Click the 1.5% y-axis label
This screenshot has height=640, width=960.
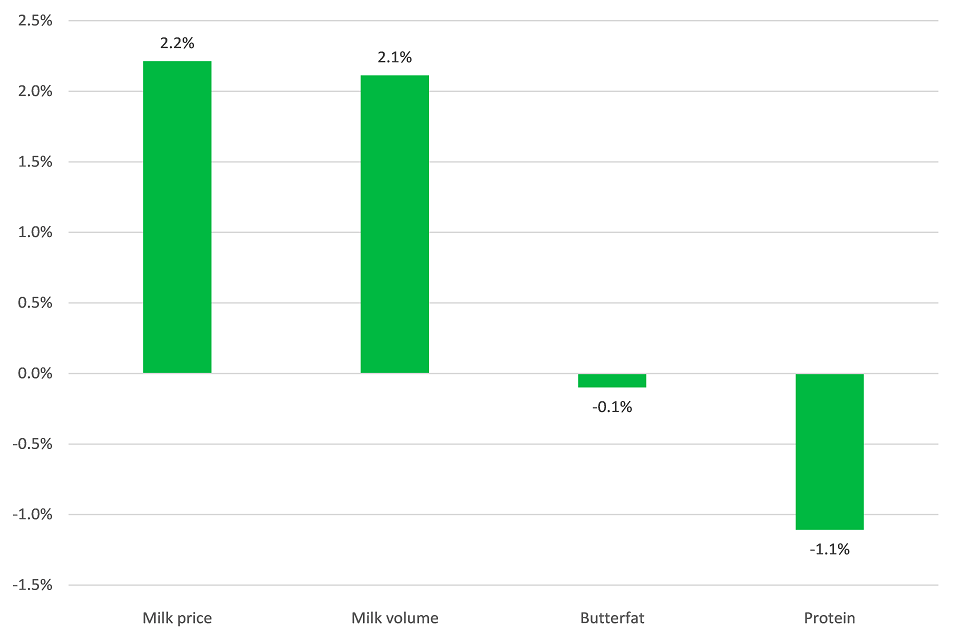click(x=33, y=162)
